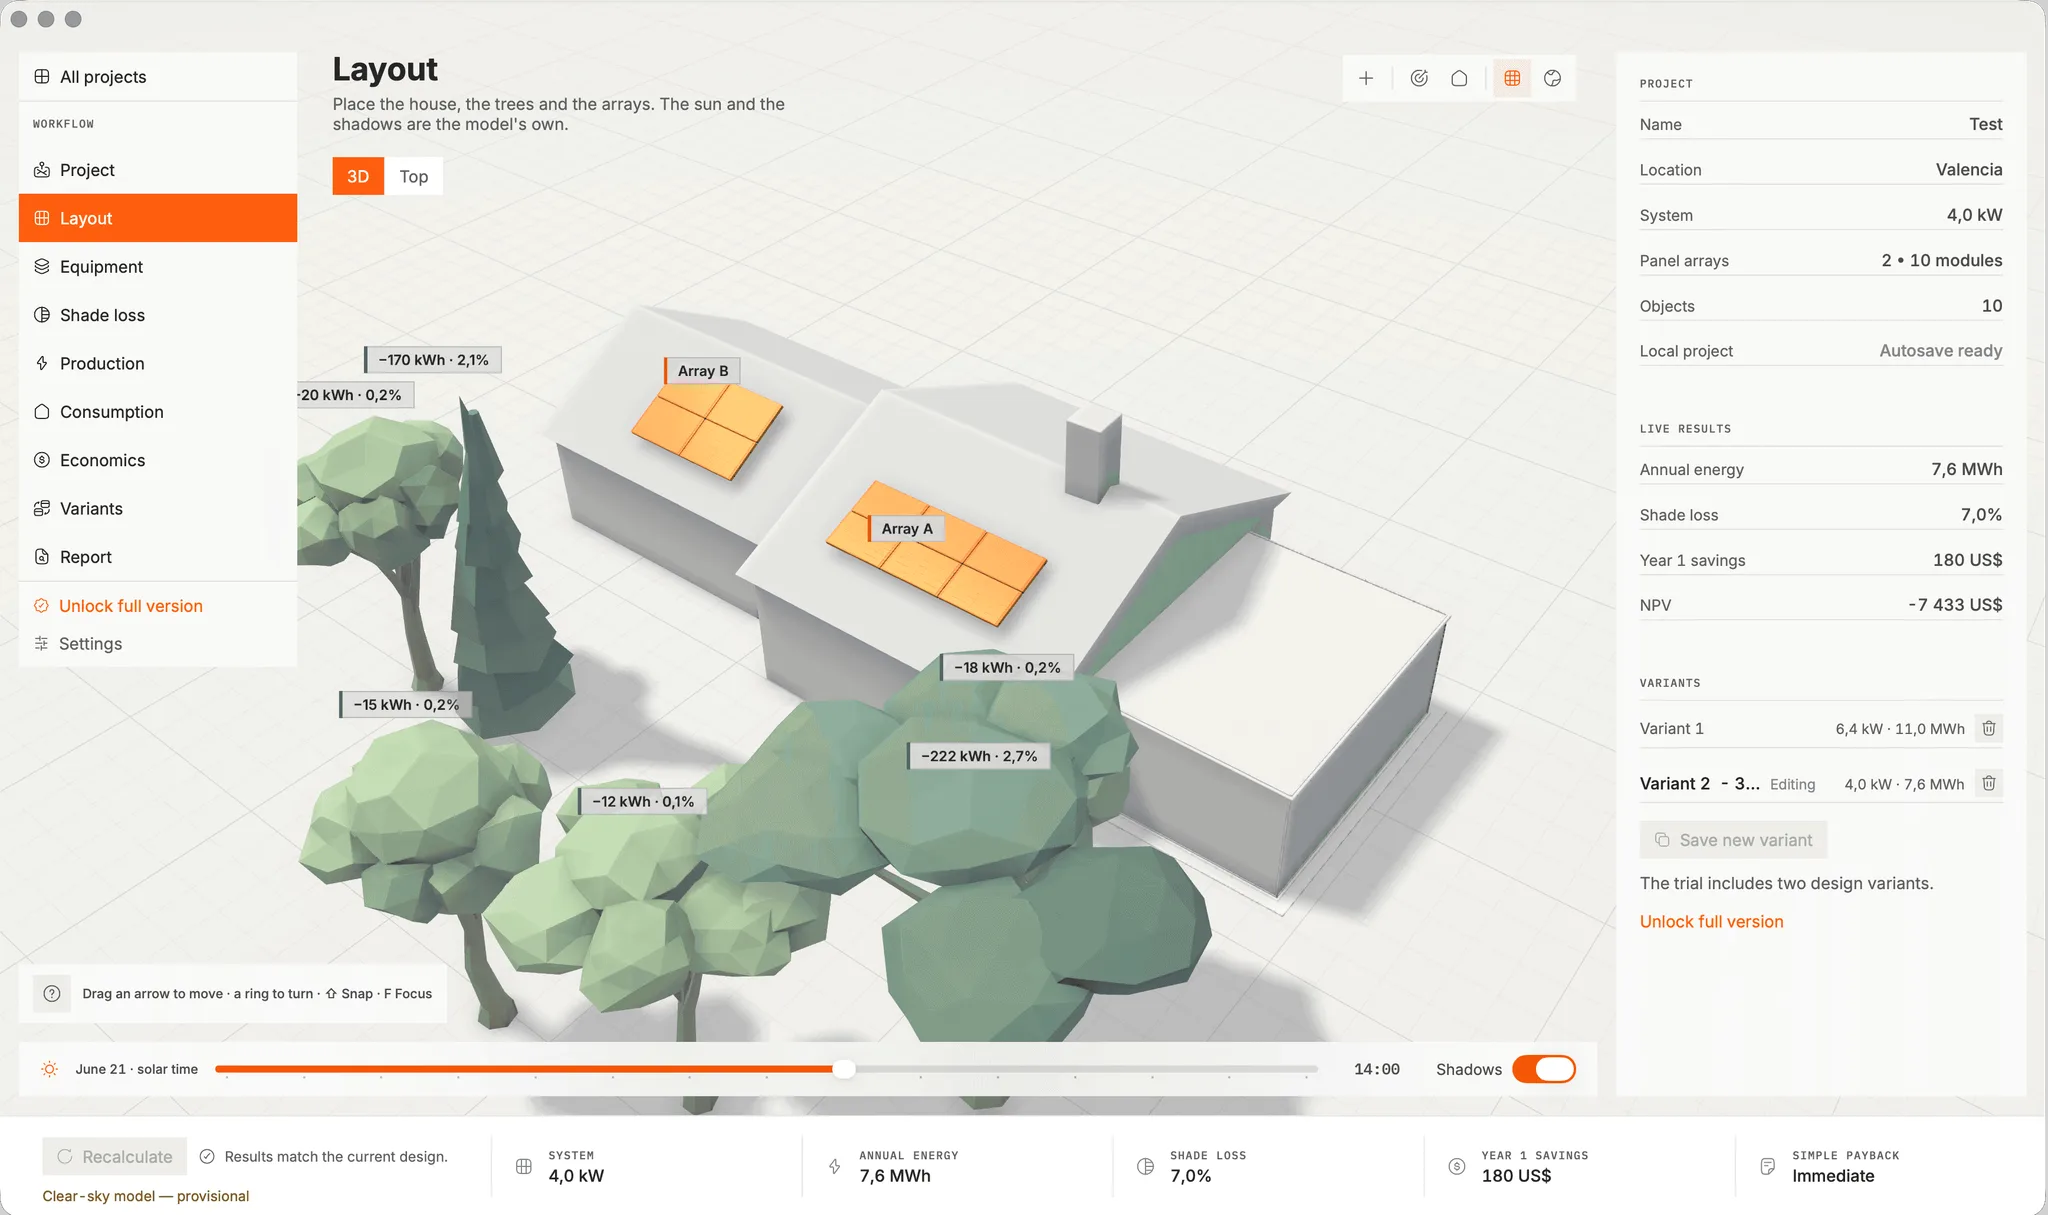Open Settings in the sidebar
Image resolution: width=2048 pixels, height=1215 pixels.
pos(158,644)
